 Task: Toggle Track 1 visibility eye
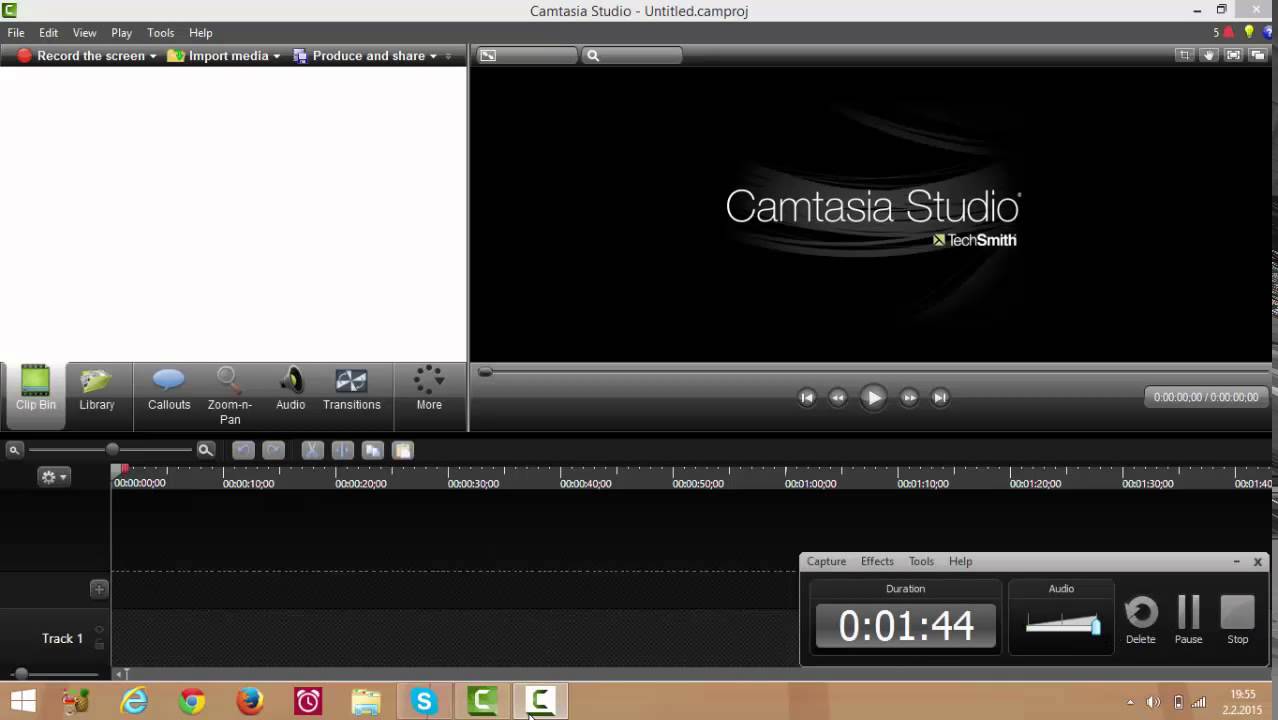click(99, 630)
